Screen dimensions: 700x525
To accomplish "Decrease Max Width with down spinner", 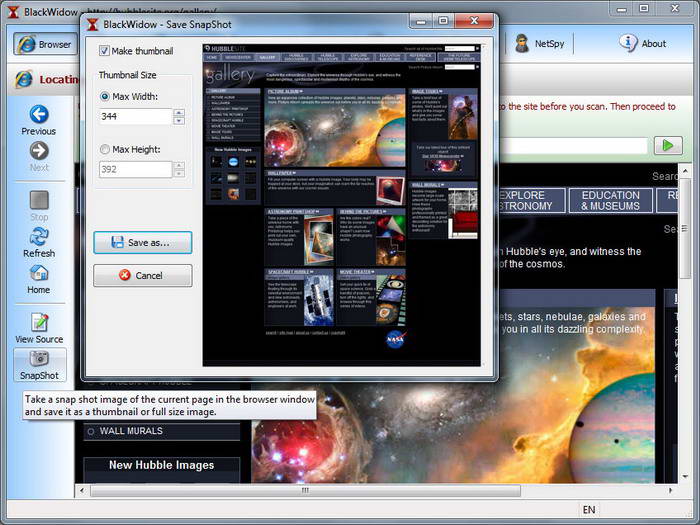I will (x=179, y=121).
